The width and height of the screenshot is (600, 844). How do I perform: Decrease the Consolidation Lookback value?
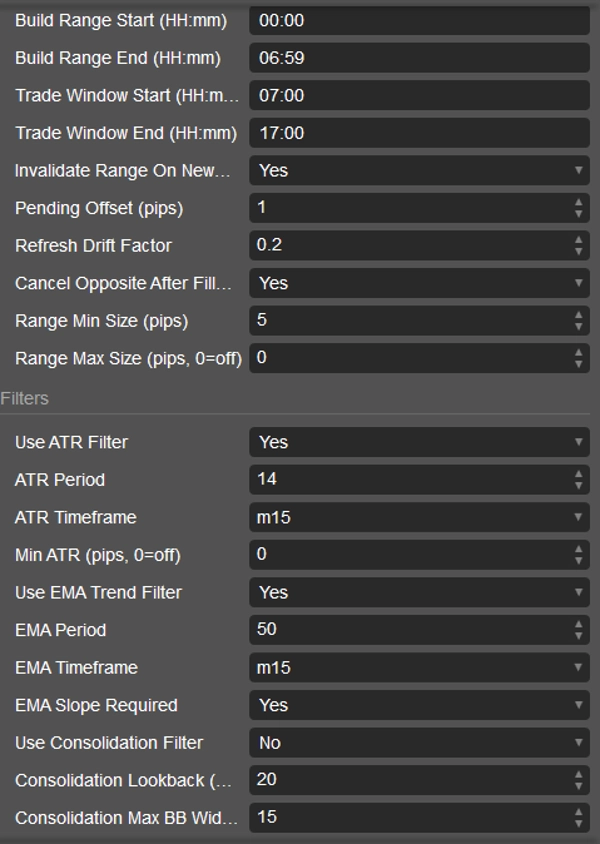[x=578, y=786]
